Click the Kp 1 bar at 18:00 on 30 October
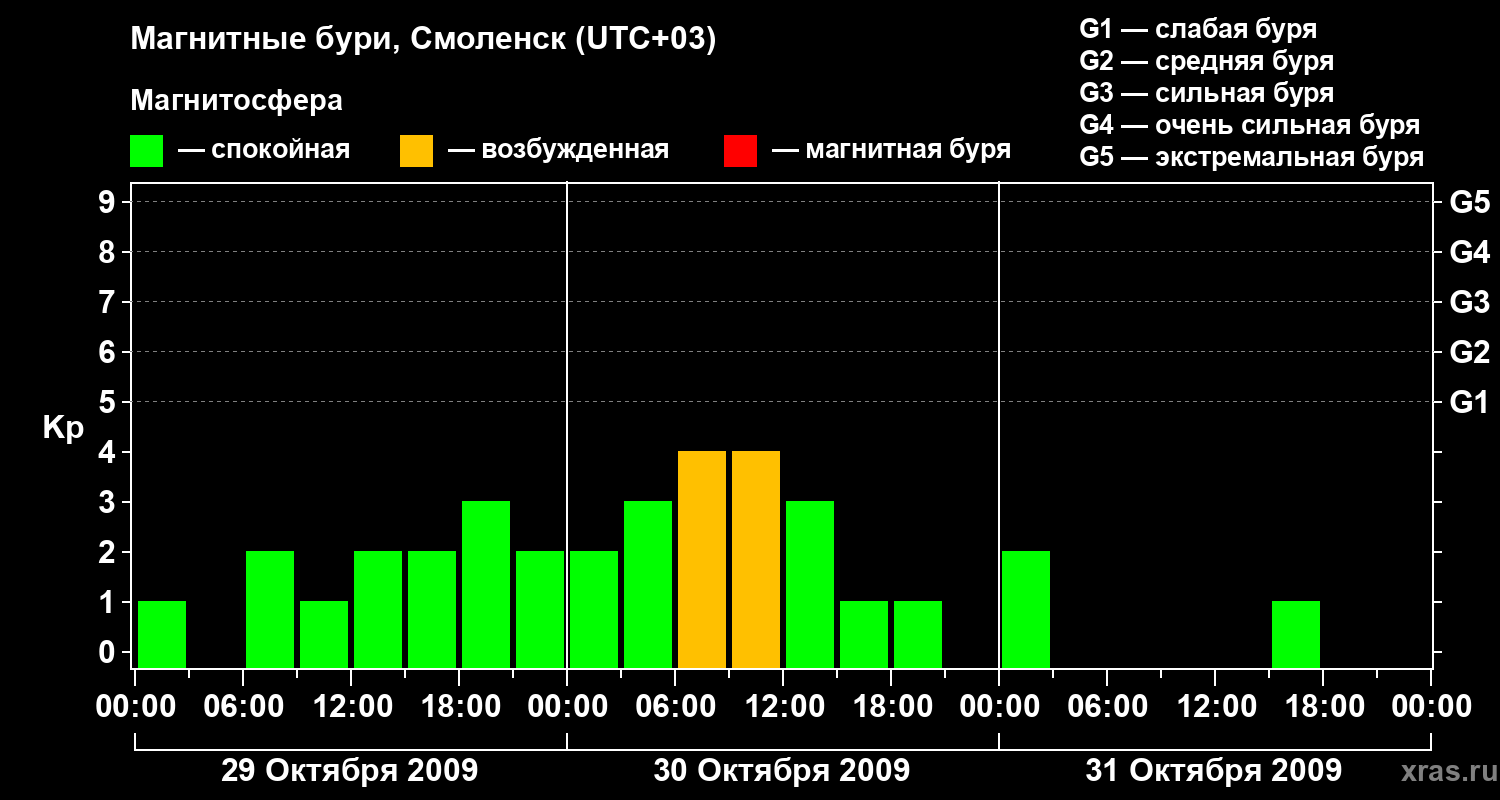The image size is (1500, 800). [x=918, y=634]
